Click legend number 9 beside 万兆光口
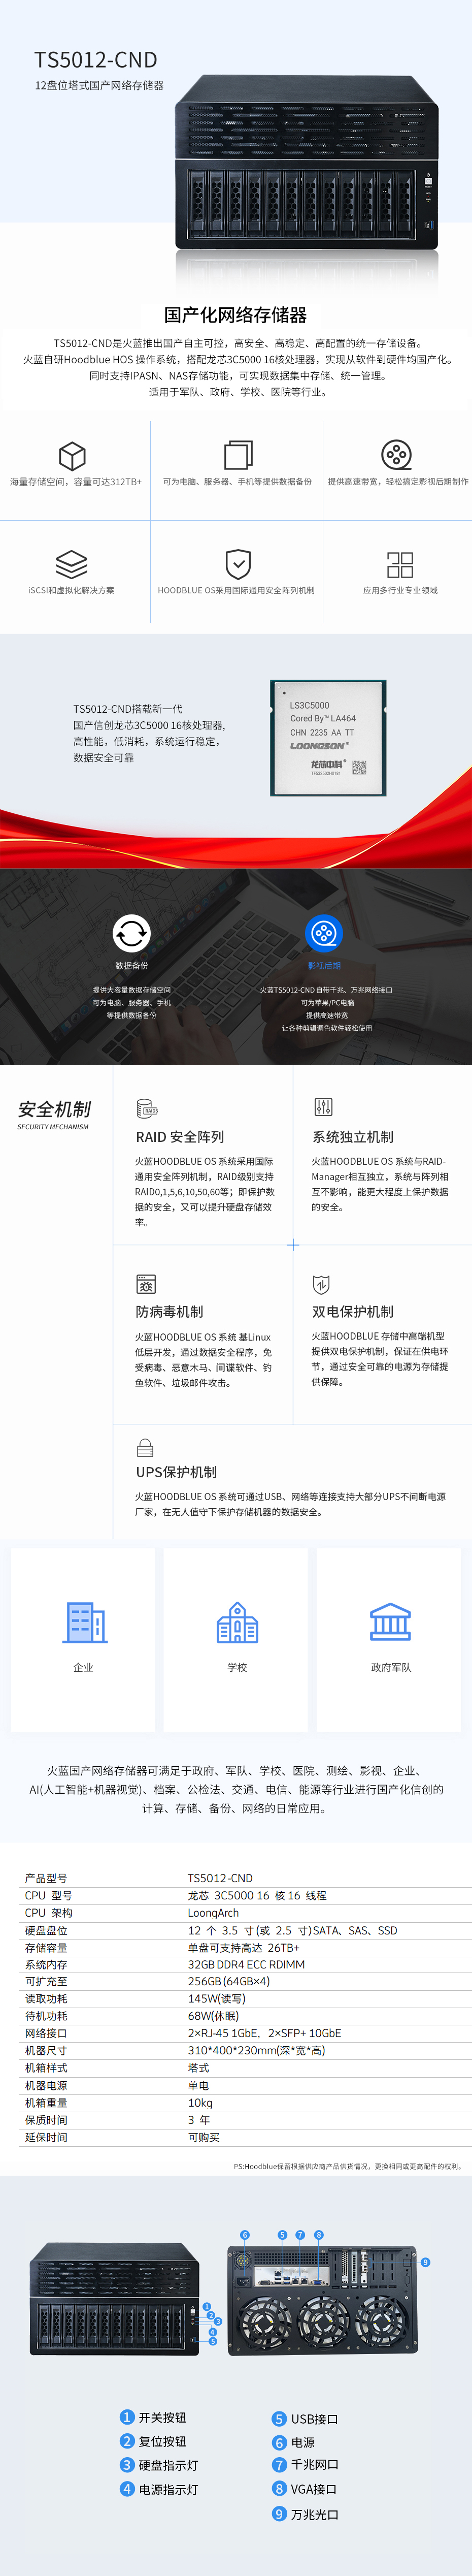The width and height of the screenshot is (472, 2576). (x=279, y=2513)
